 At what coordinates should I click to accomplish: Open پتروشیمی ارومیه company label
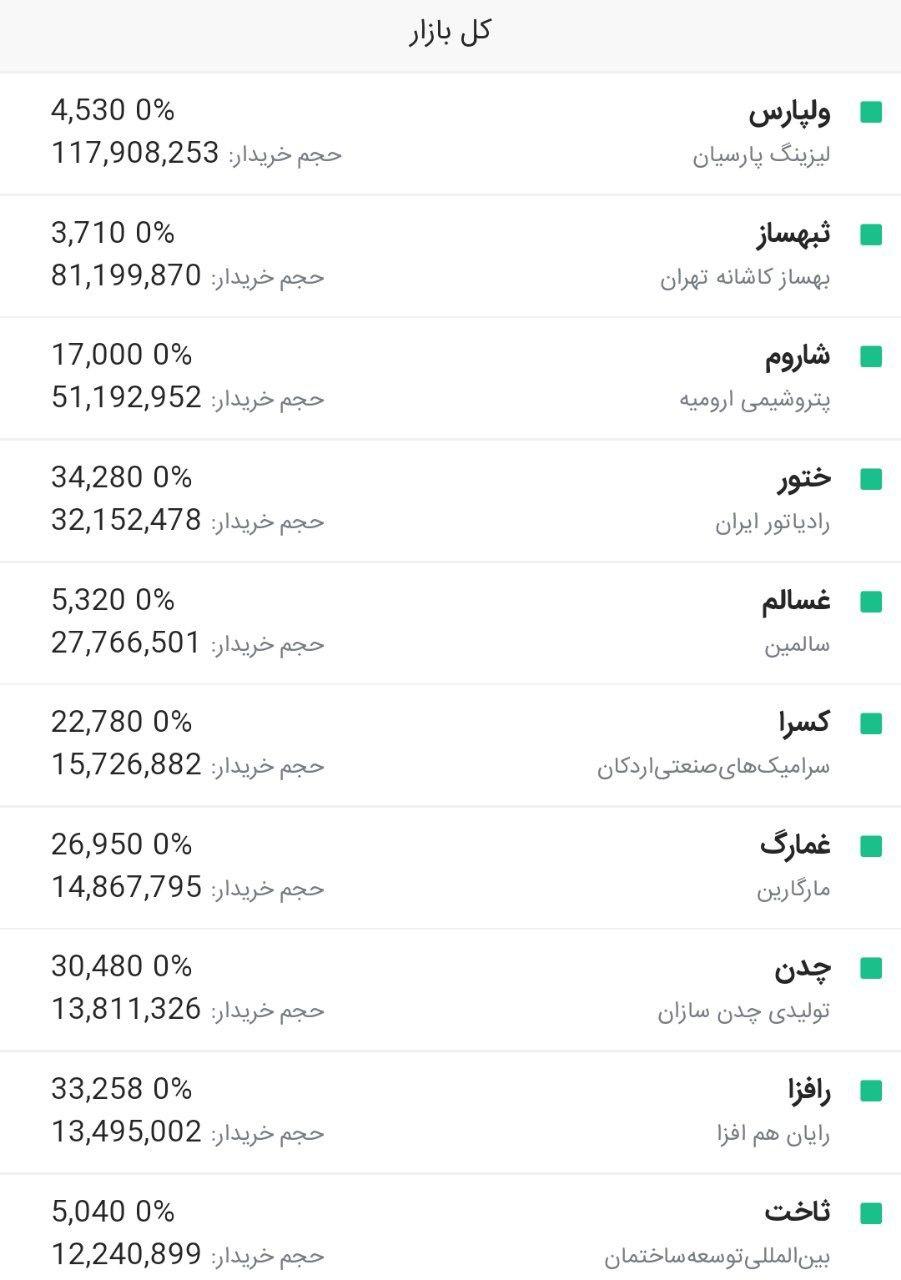[x=755, y=400]
